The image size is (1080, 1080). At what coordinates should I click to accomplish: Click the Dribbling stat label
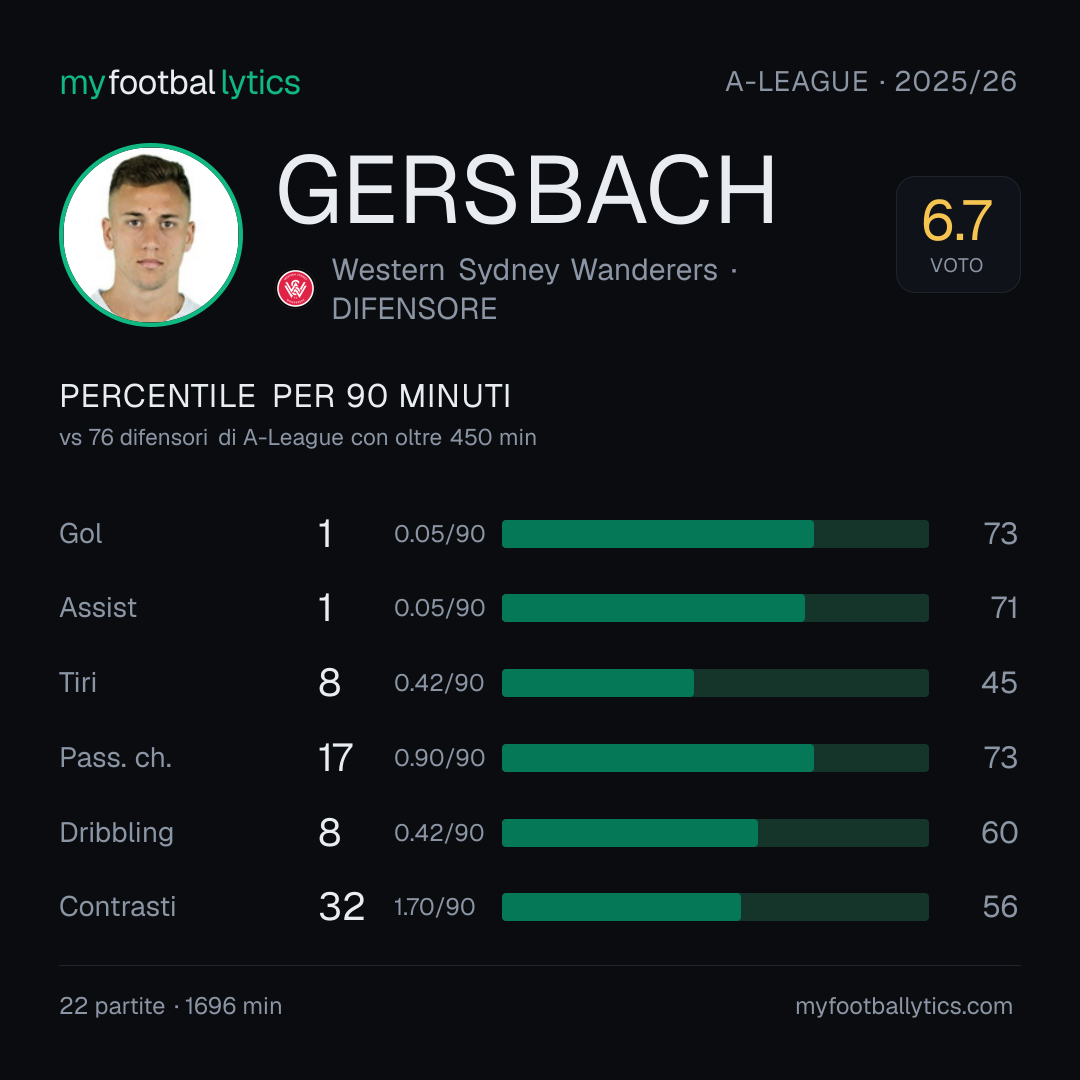coord(116,832)
